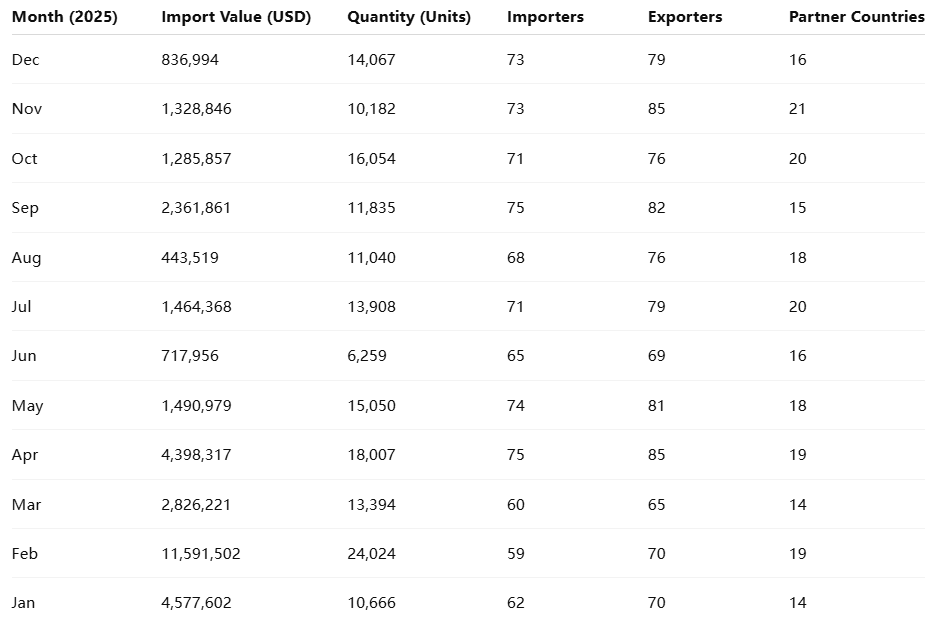Click the Importers column header
The width and height of the screenshot is (934, 620).
tap(545, 17)
